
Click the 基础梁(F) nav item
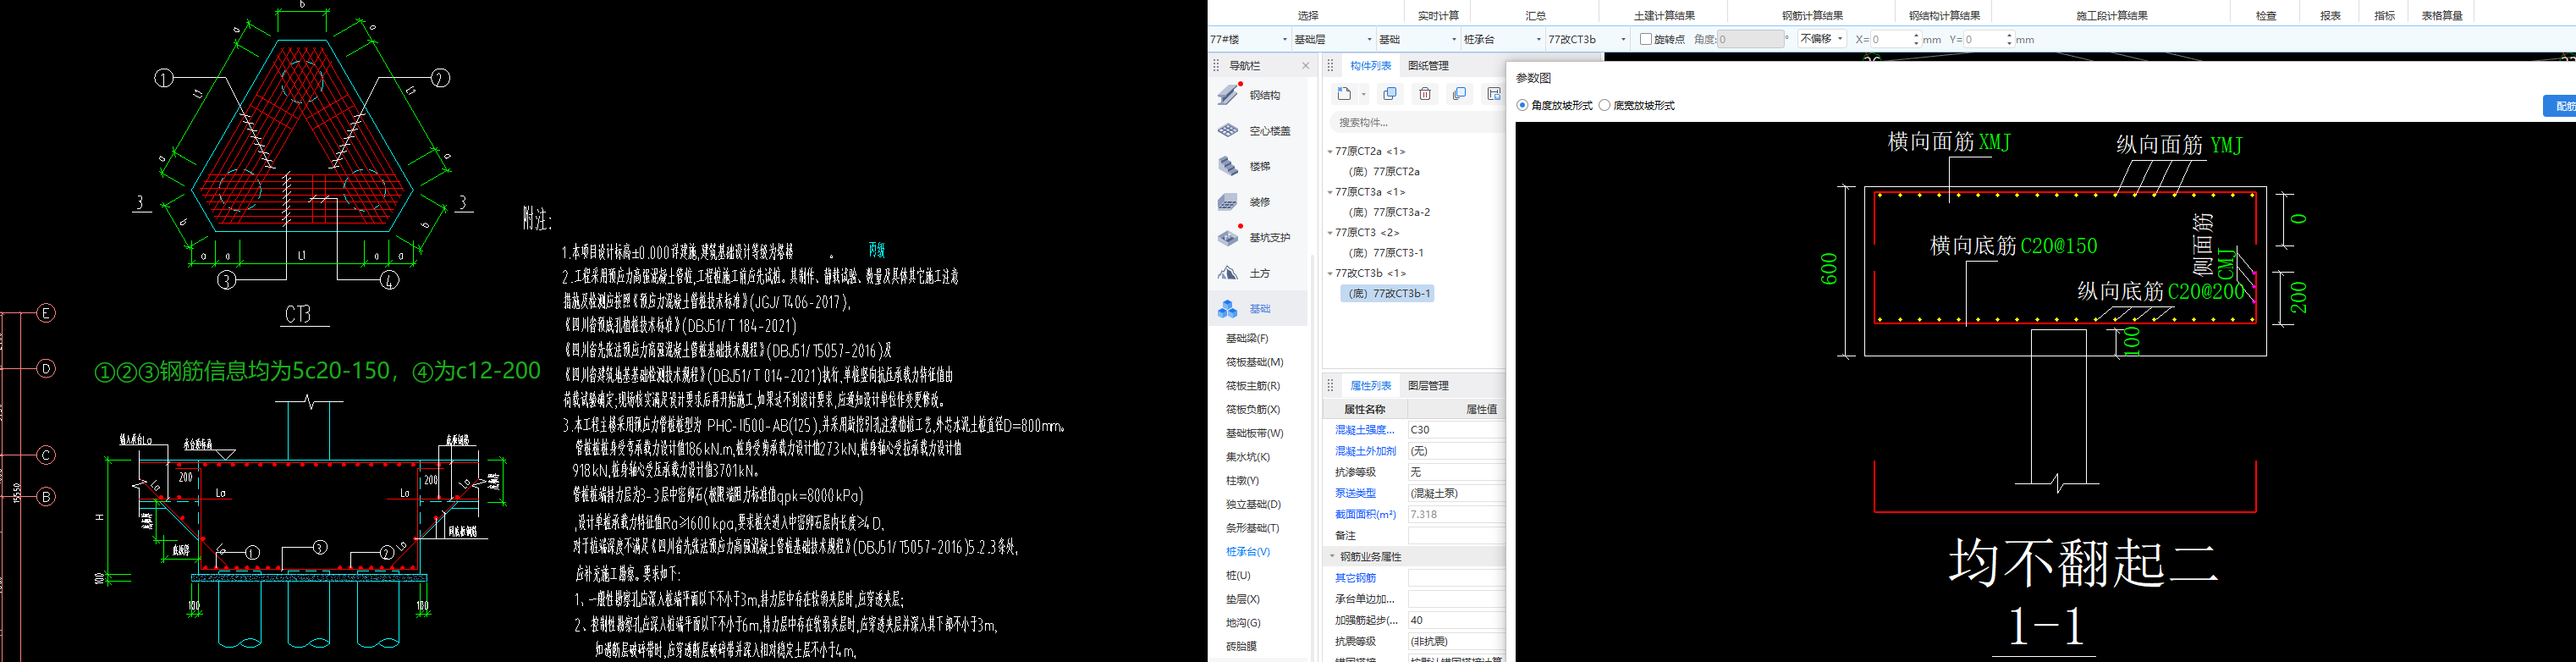click(1247, 339)
